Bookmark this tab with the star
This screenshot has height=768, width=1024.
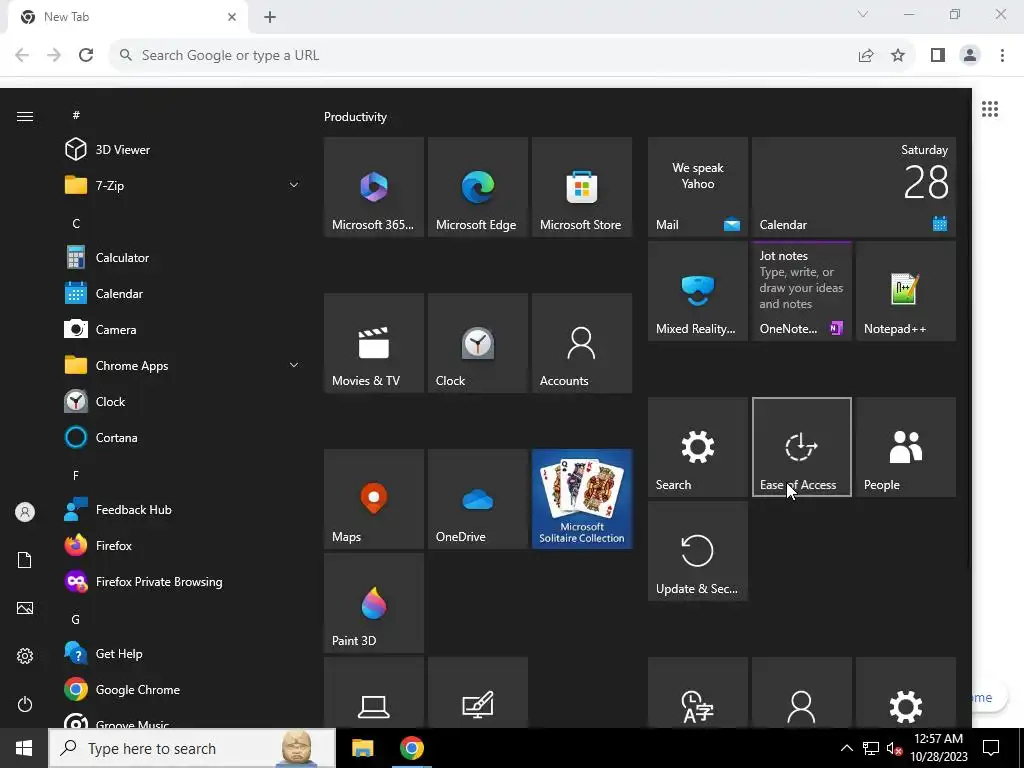[x=898, y=56]
